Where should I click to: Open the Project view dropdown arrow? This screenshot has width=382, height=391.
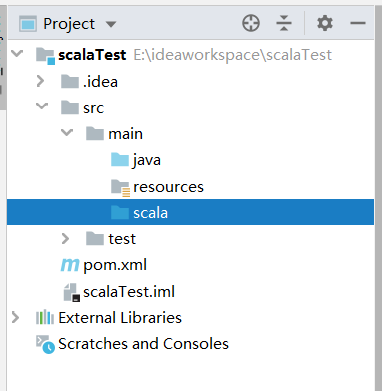coord(111,24)
